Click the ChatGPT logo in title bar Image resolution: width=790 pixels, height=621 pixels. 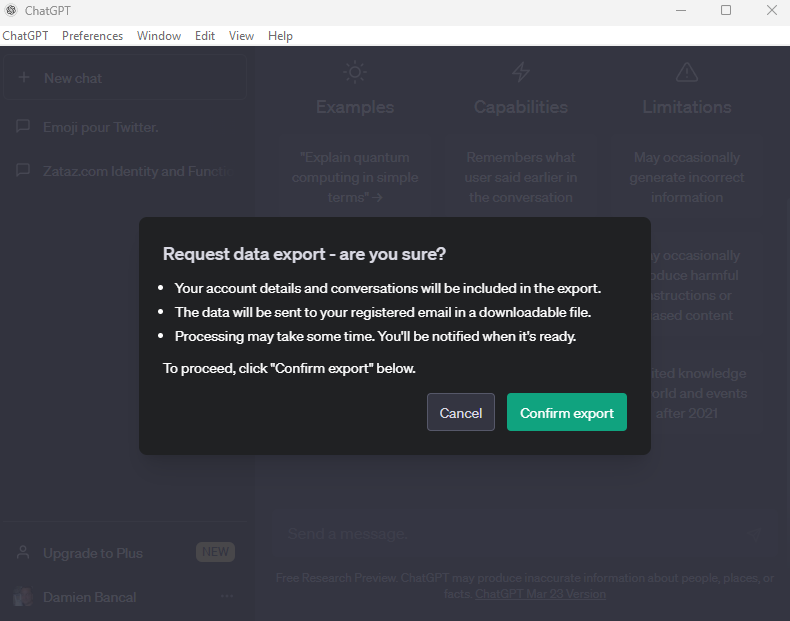[11, 11]
